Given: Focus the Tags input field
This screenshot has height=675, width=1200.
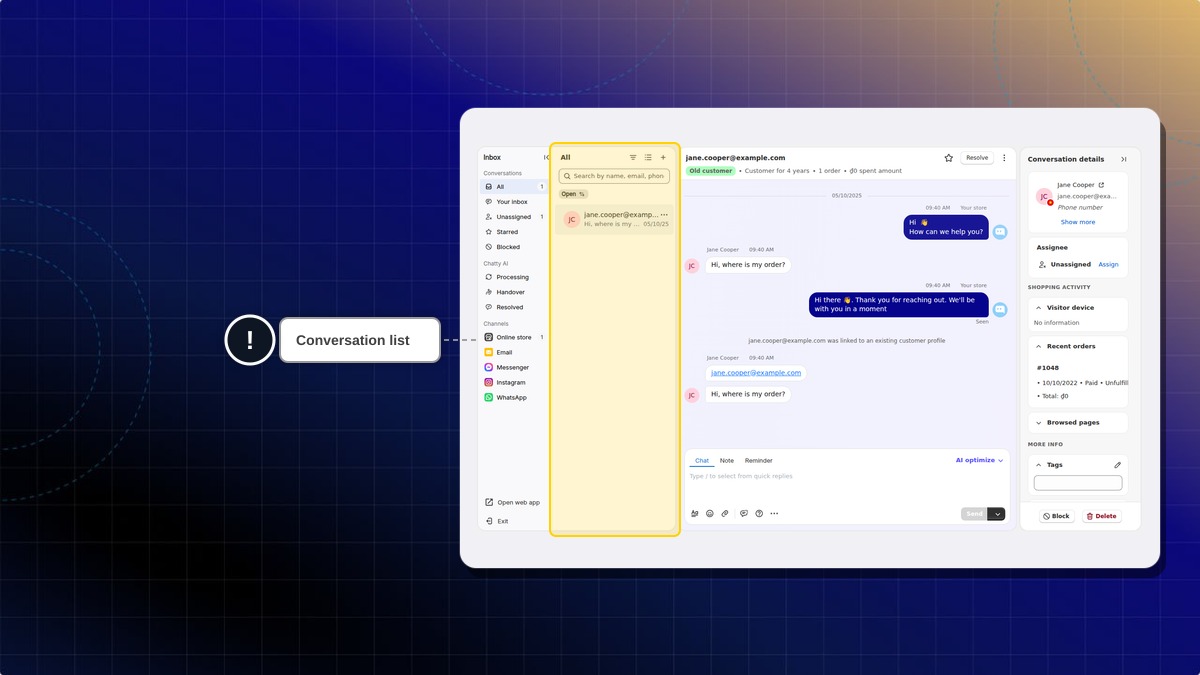Looking at the screenshot, I should 1078,483.
